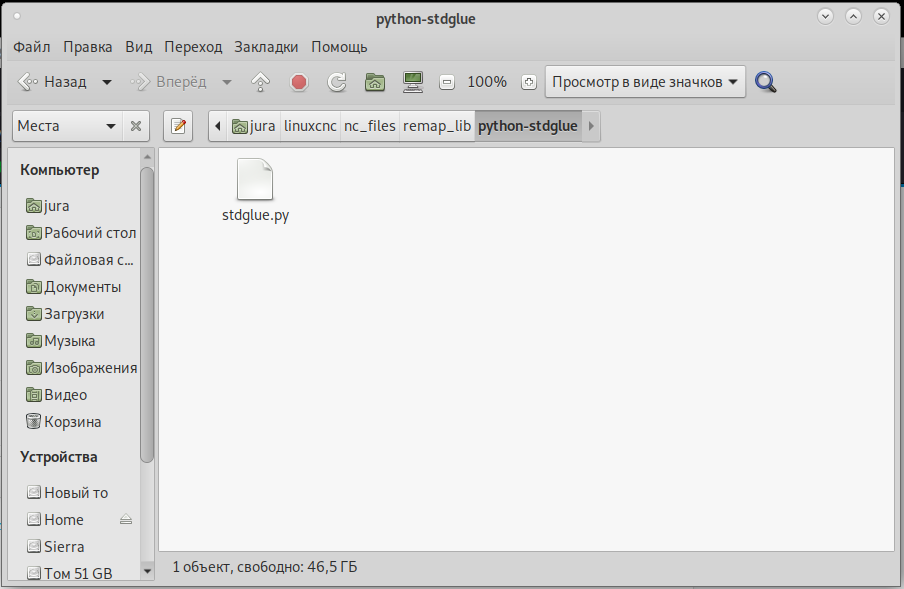This screenshot has width=904, height=589.
Task: Minimize the python-stdglue window
Action: point(825,16)
